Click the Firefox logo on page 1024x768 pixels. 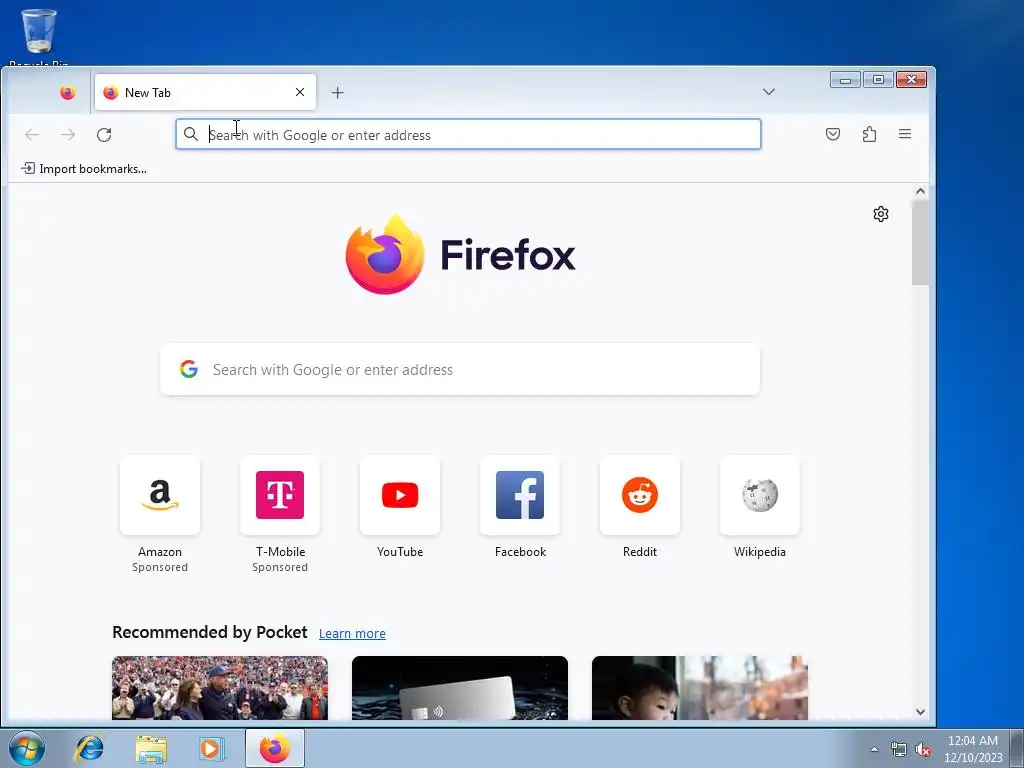[x=460, y=254]
